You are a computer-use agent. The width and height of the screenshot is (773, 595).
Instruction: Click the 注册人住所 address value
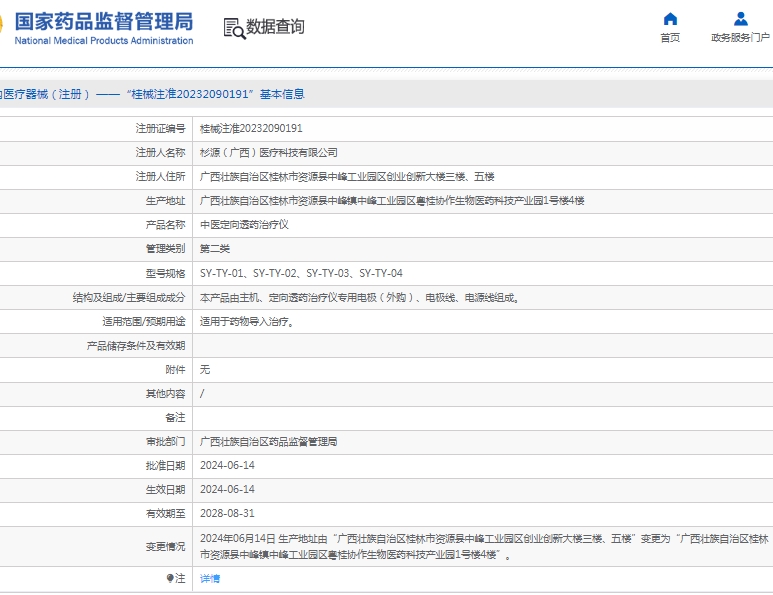tap(347, 176)
